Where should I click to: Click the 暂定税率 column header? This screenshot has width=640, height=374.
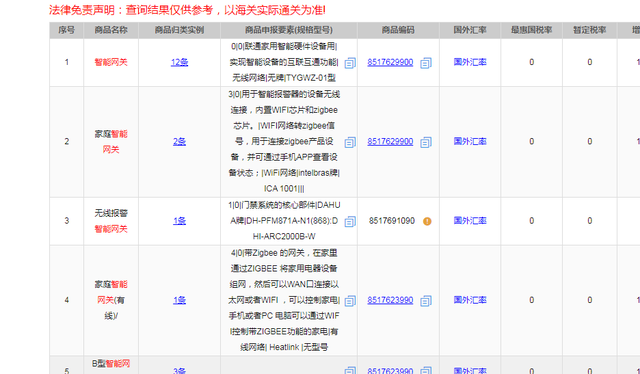pyautogui.click(x=589, y=30)
